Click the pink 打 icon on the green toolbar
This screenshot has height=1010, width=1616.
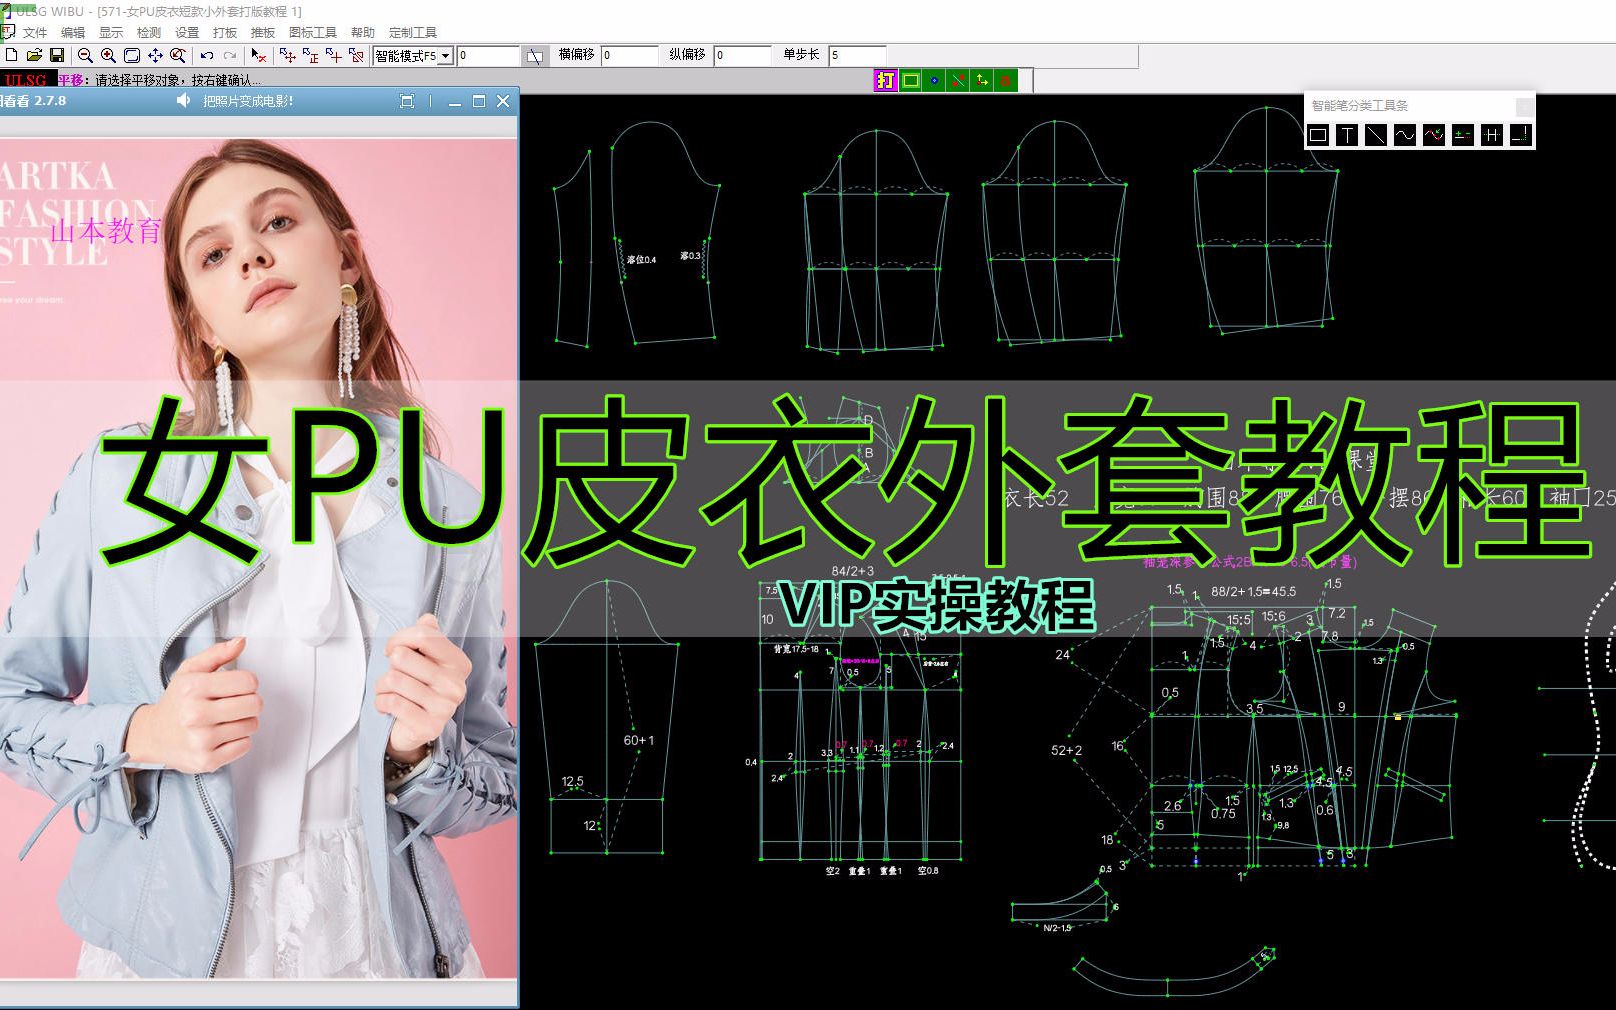(884, 80)
